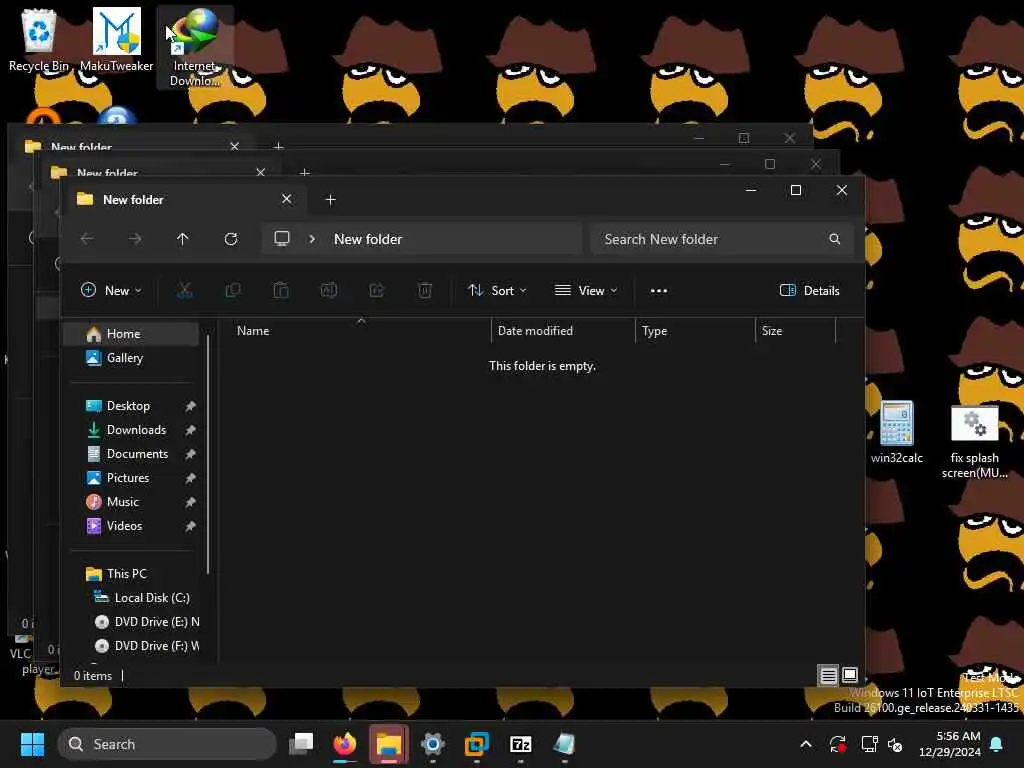Click the Delete trash icon
Viewport: 1024px width, 768px height.
click(x=424, y=291)
